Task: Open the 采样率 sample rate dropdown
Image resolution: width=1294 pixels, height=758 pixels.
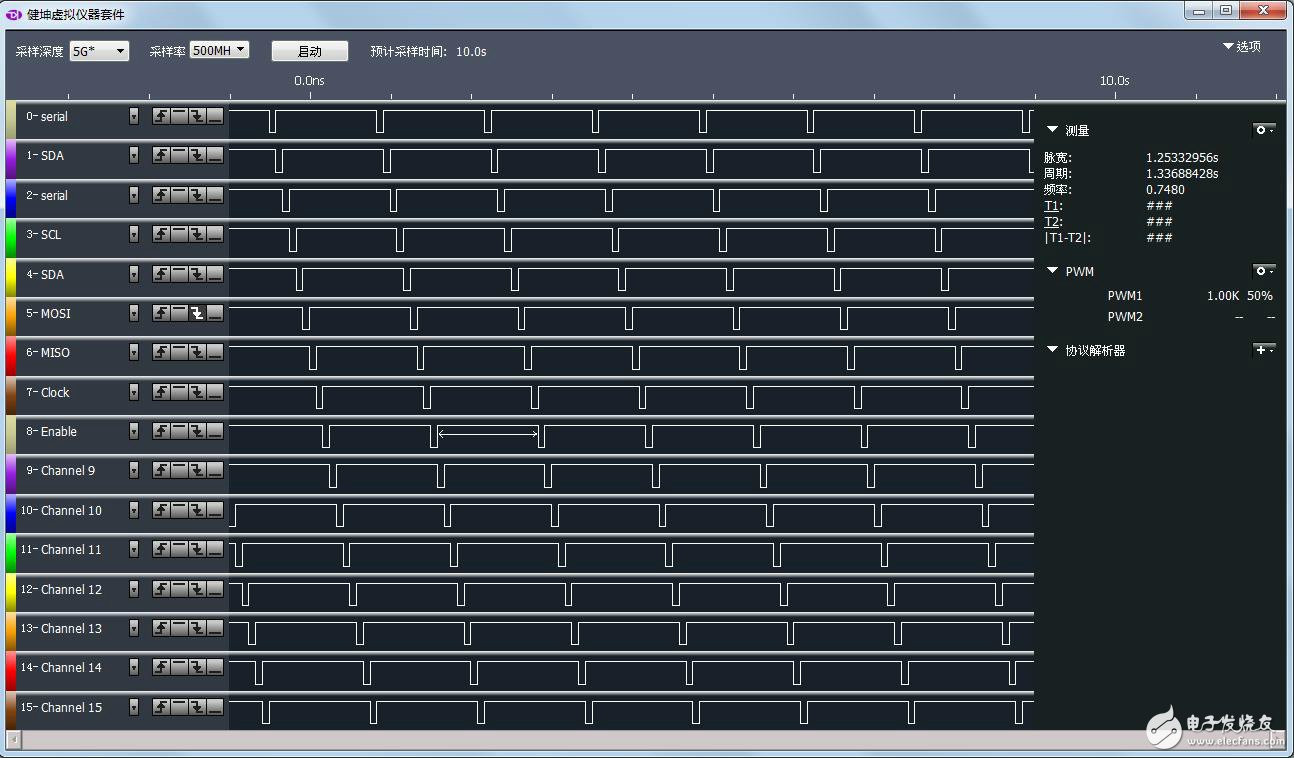Action: [x=219, y=50]
